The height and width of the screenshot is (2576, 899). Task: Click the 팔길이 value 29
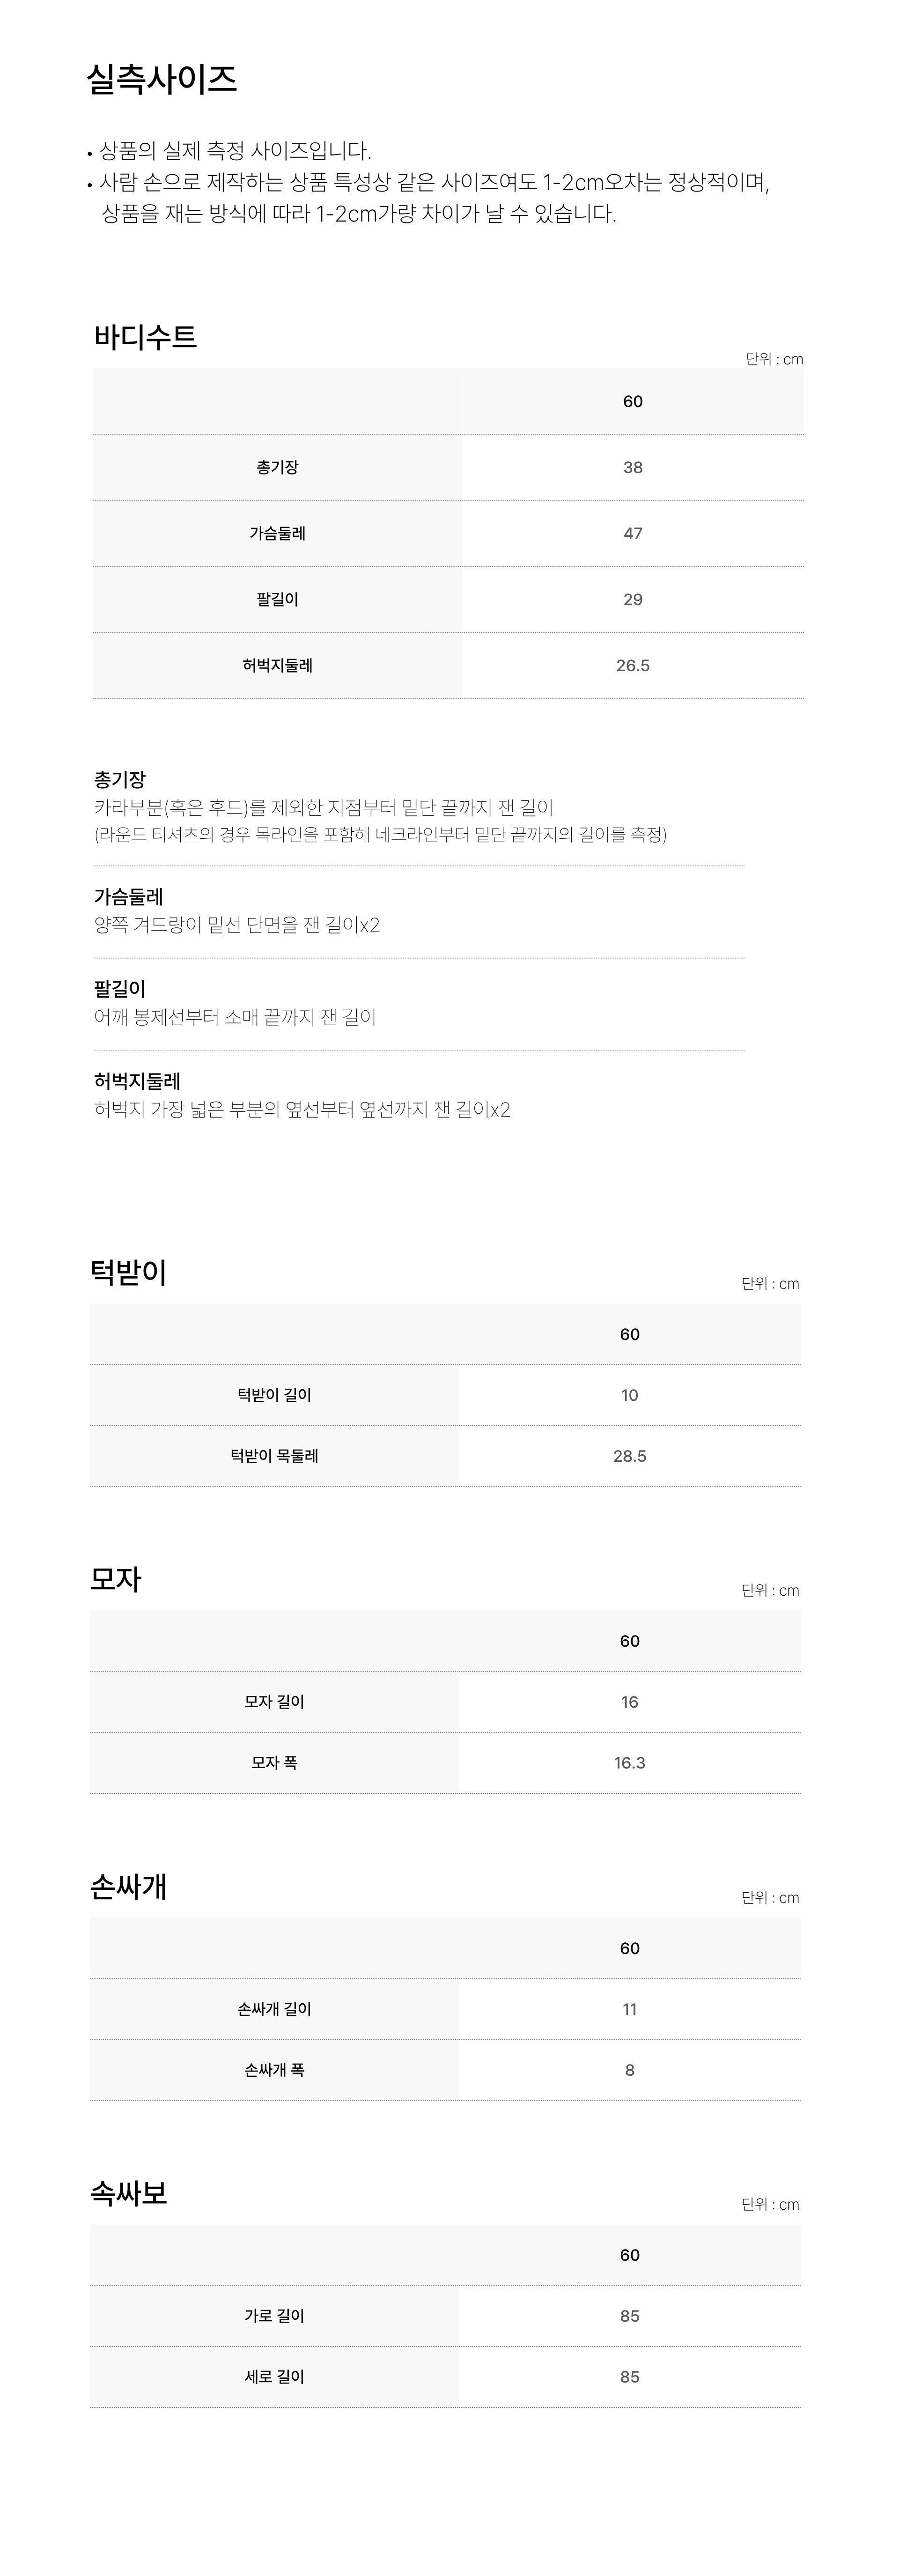[x=633, y=599]
